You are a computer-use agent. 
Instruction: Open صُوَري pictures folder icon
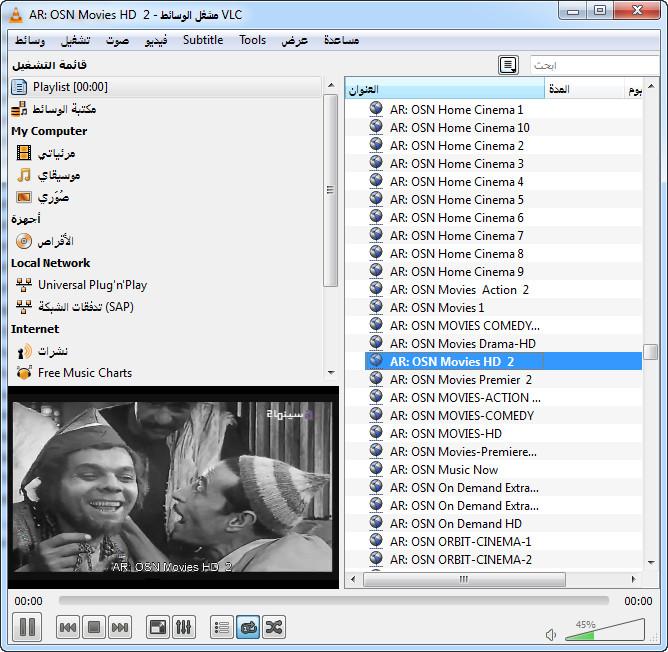coord(24,197)
